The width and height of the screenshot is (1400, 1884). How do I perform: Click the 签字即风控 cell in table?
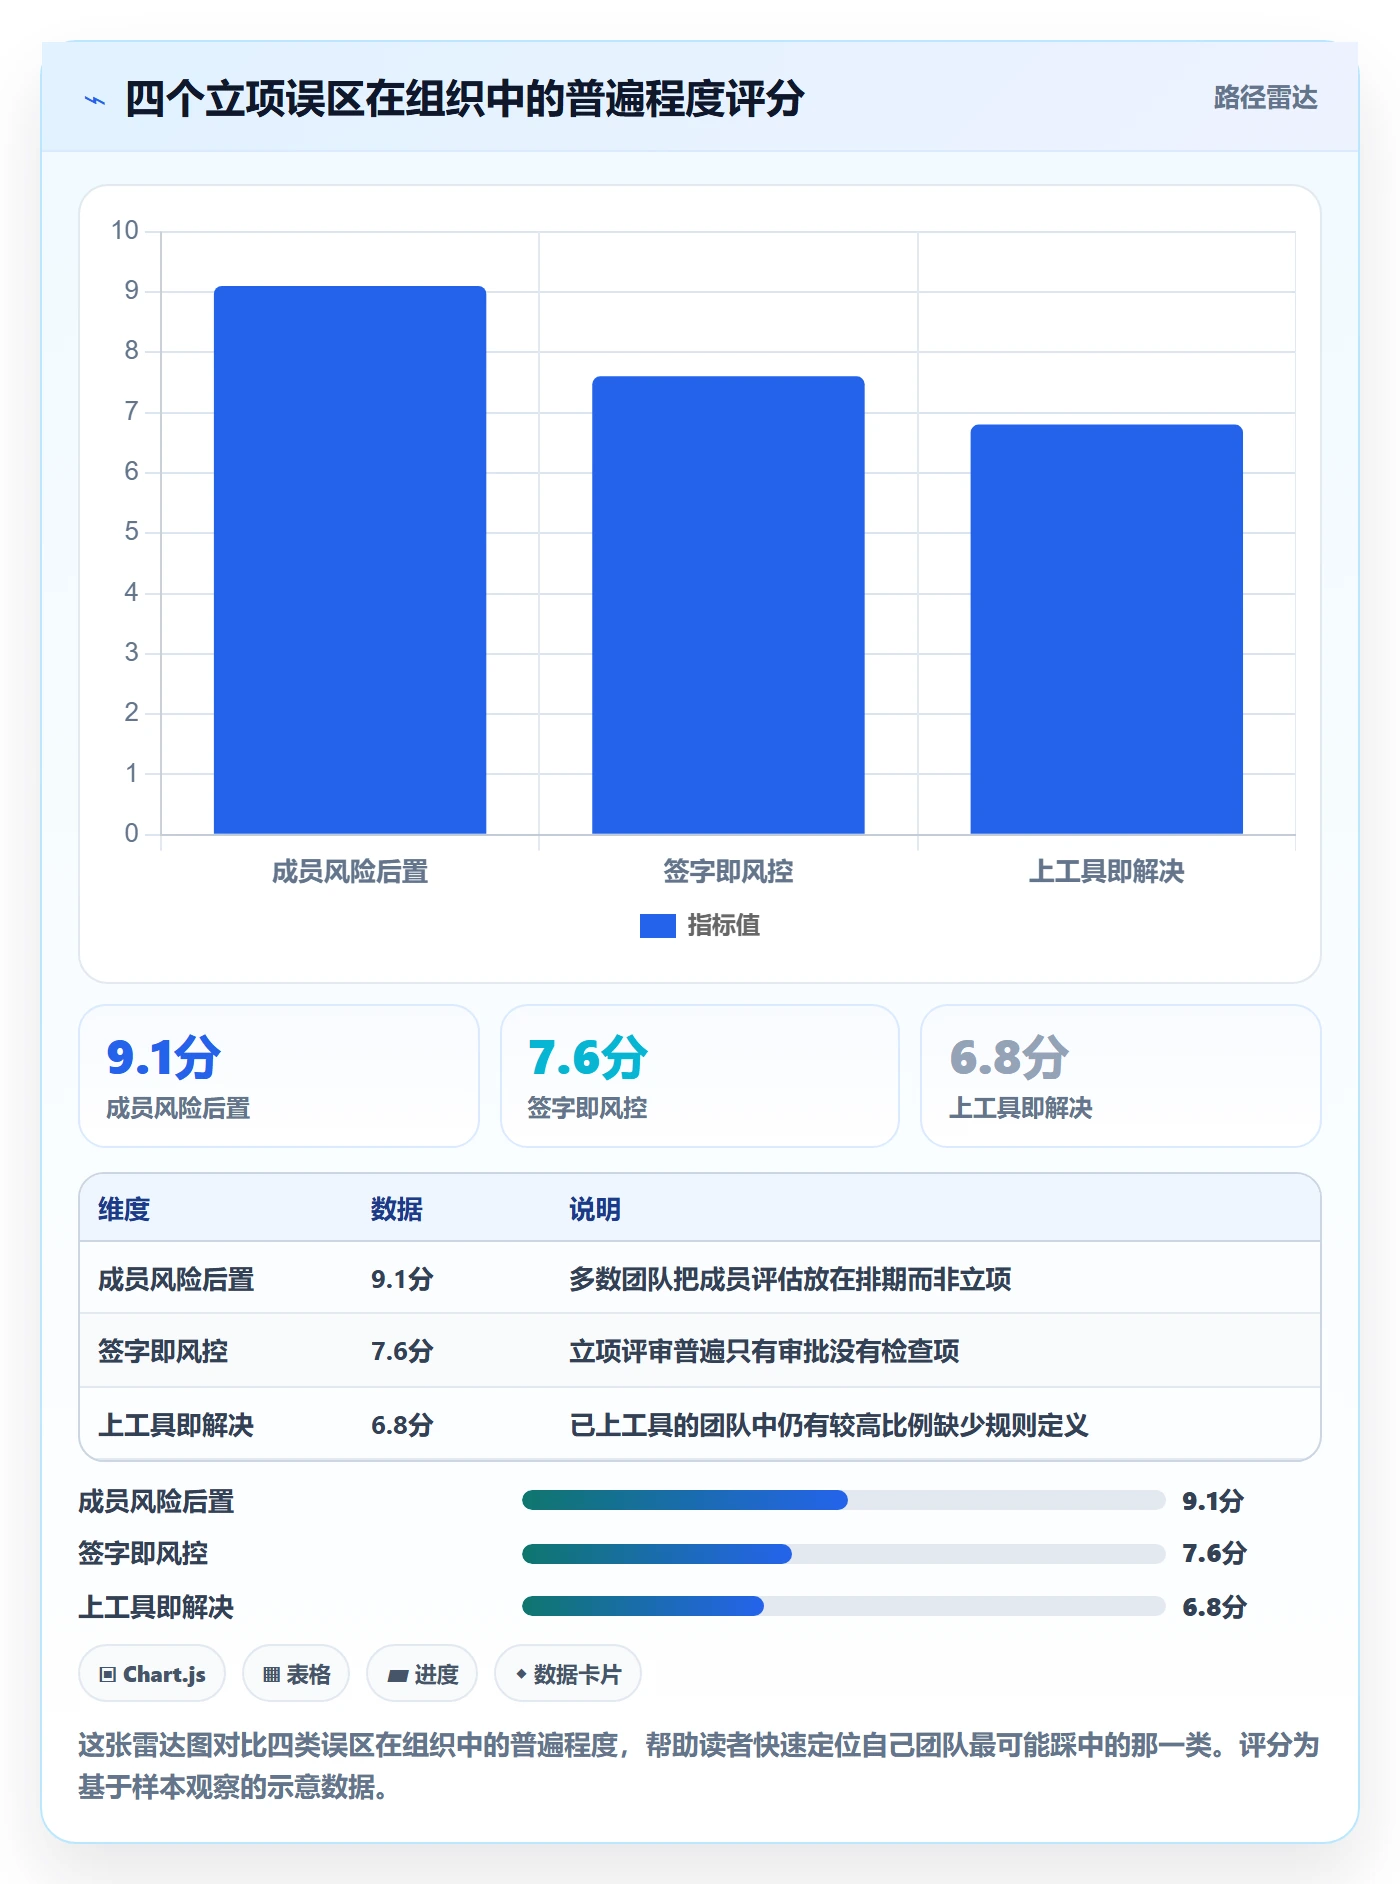[163, 1351]
